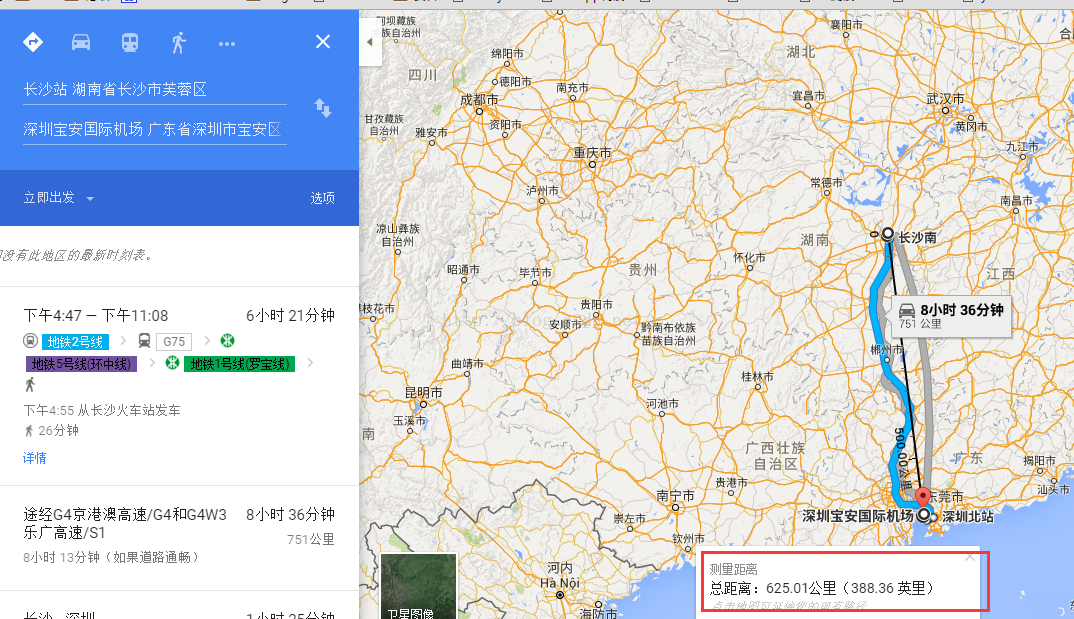Click the 地铁1号线(罗宝线) badge
Viewport: 1074px width, 619px height.
pos(239,364)
